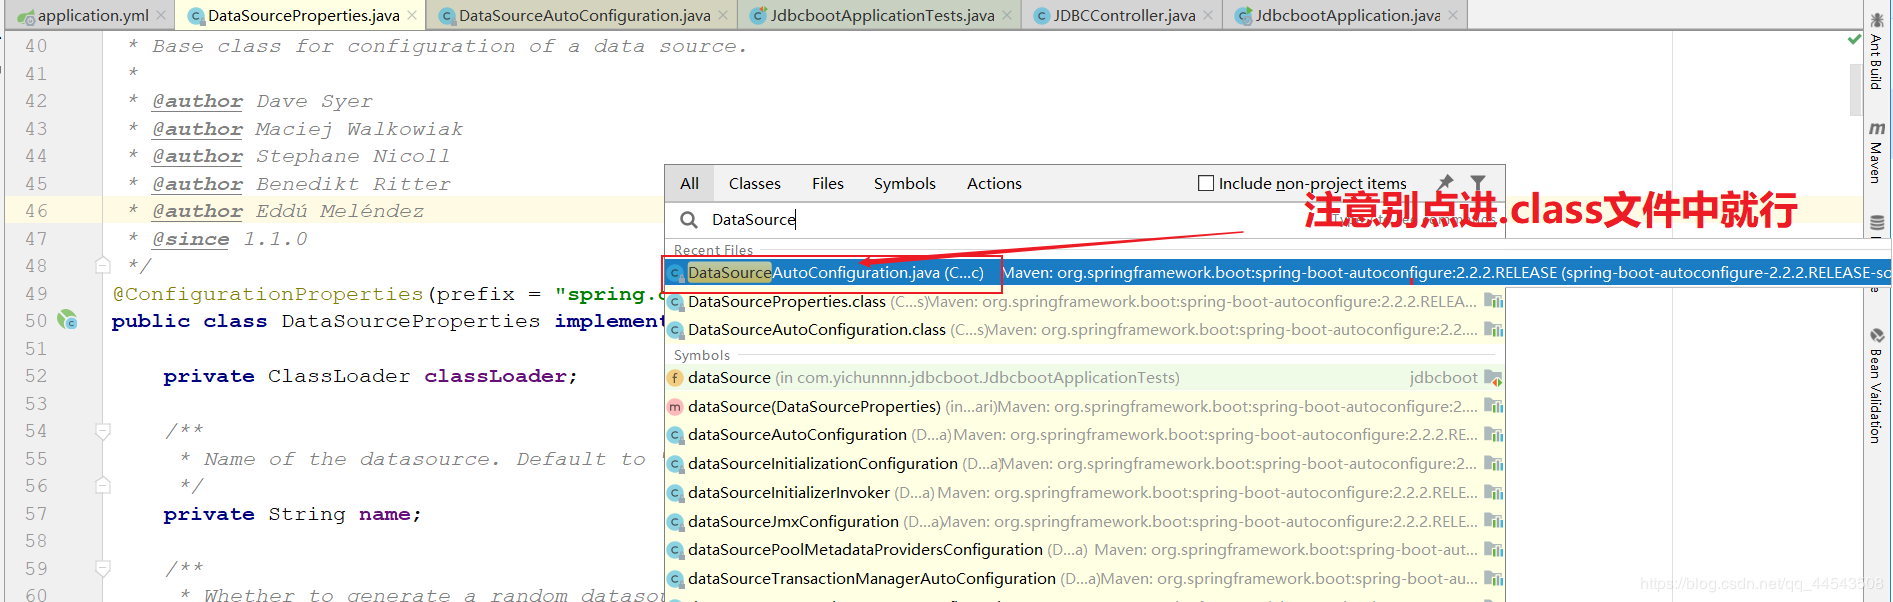Open the Database tool window cylinder icon
The height and width of the screenshot is (602, 1893).
coord(1877,223)
